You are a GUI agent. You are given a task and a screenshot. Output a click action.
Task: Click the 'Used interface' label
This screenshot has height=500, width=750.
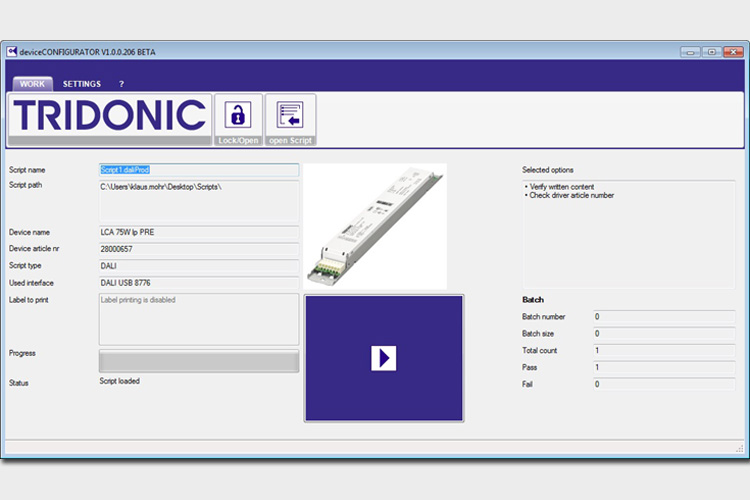31,283
